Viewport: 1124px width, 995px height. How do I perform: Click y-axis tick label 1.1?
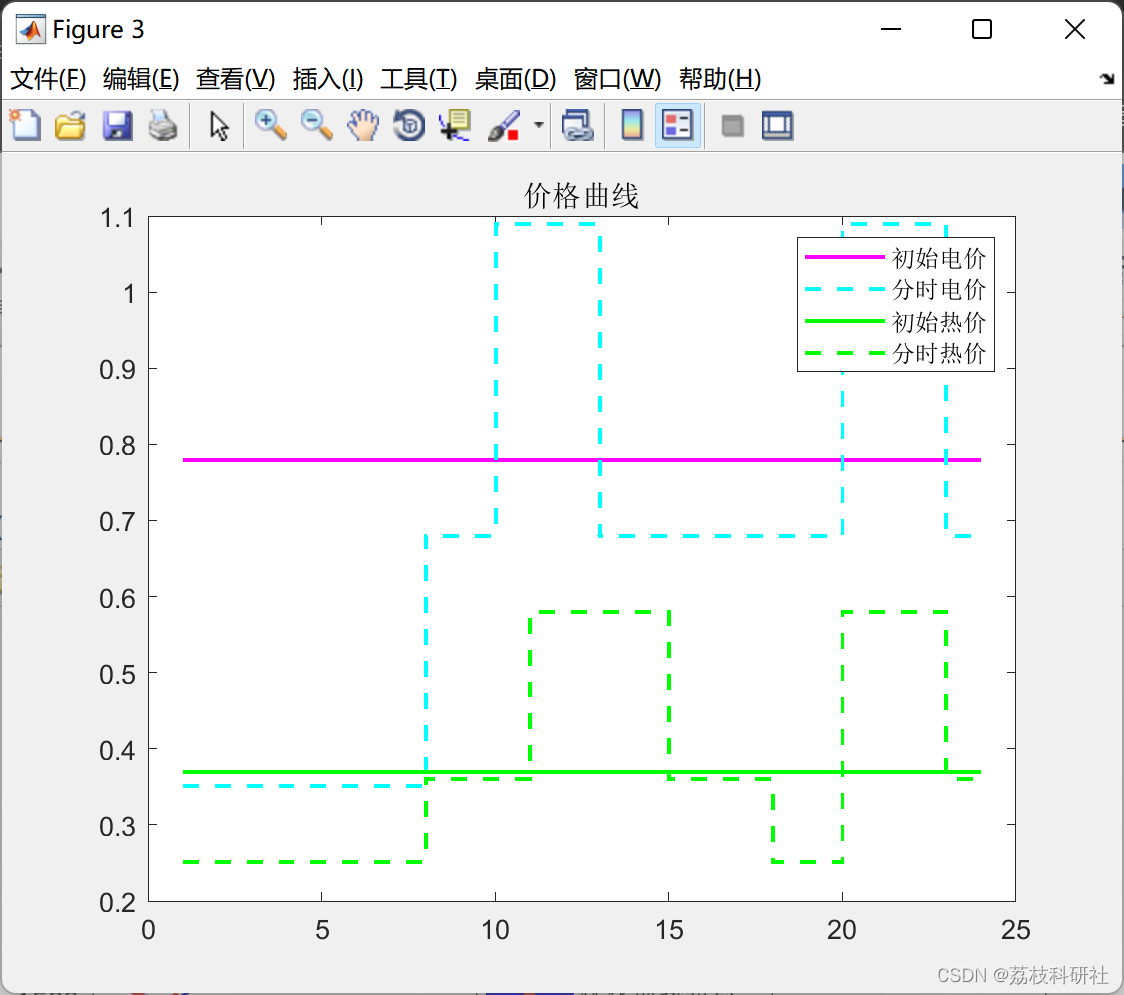pos(117,218)
